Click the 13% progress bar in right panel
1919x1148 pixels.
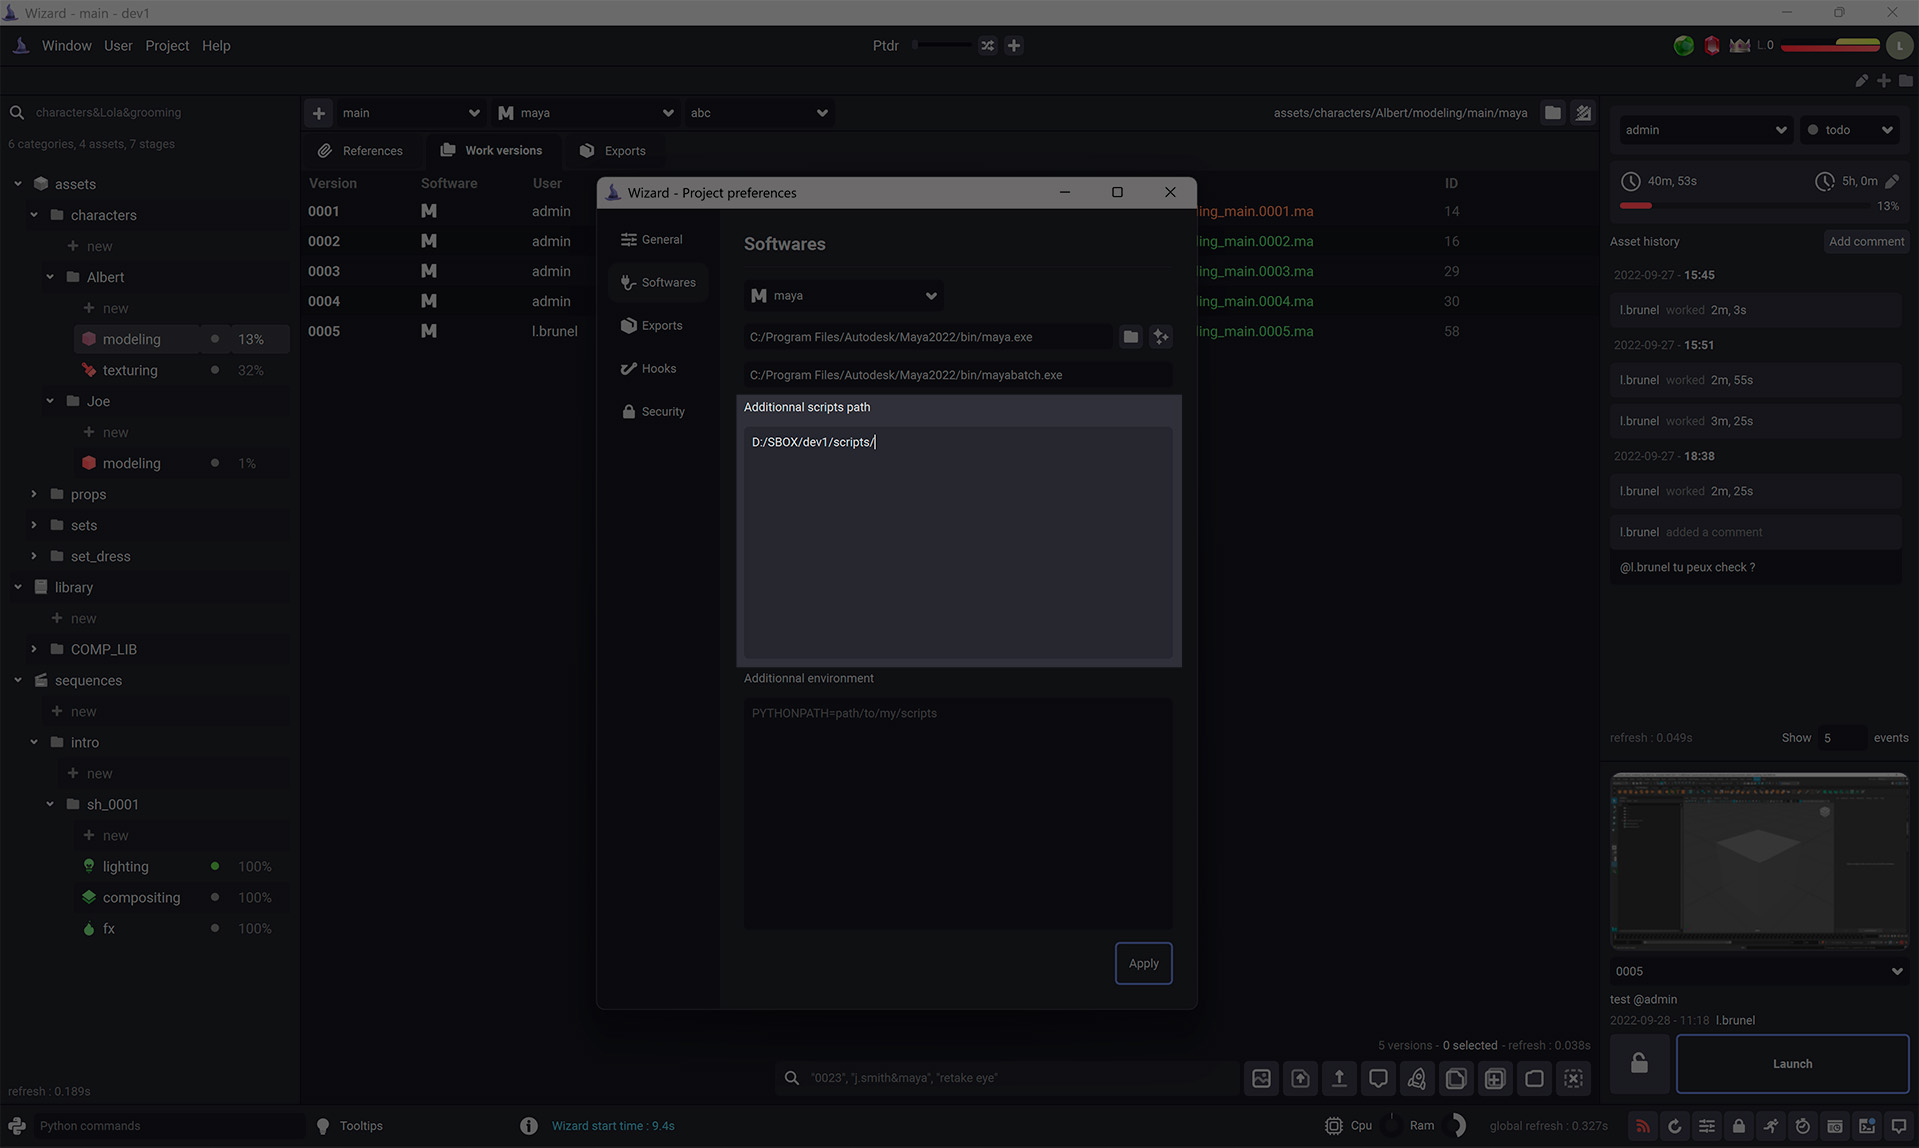[1744, 206]
